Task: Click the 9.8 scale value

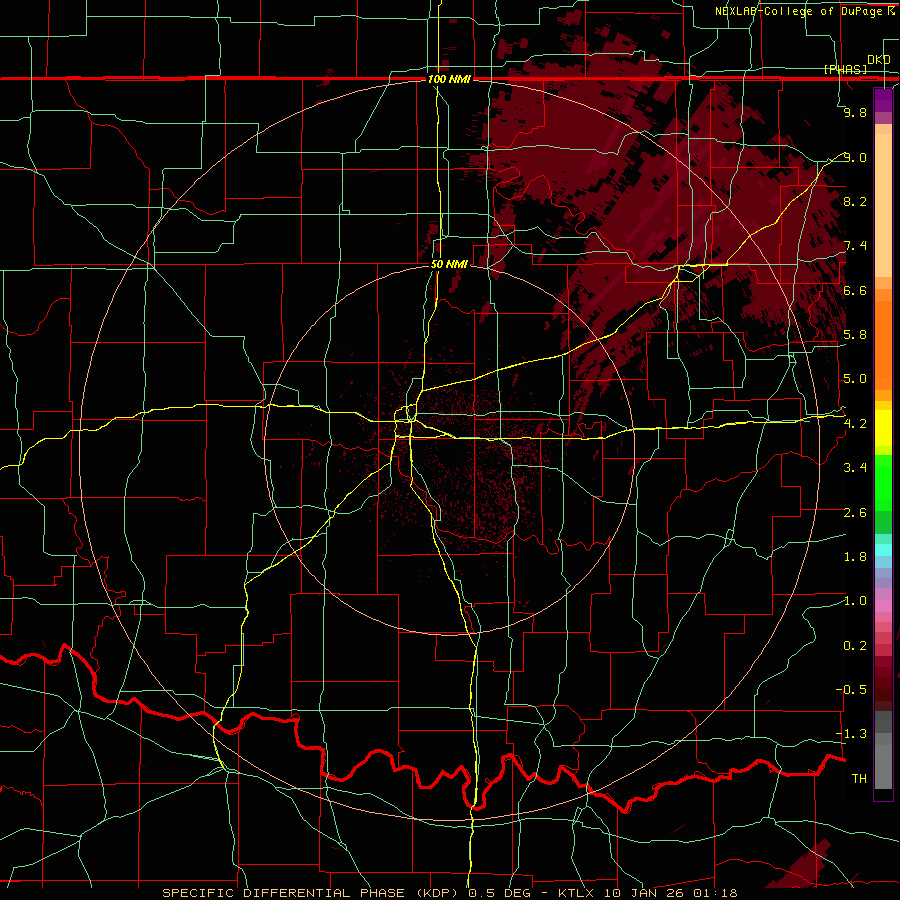Action: pyautogui.click(x=855, y=112)
